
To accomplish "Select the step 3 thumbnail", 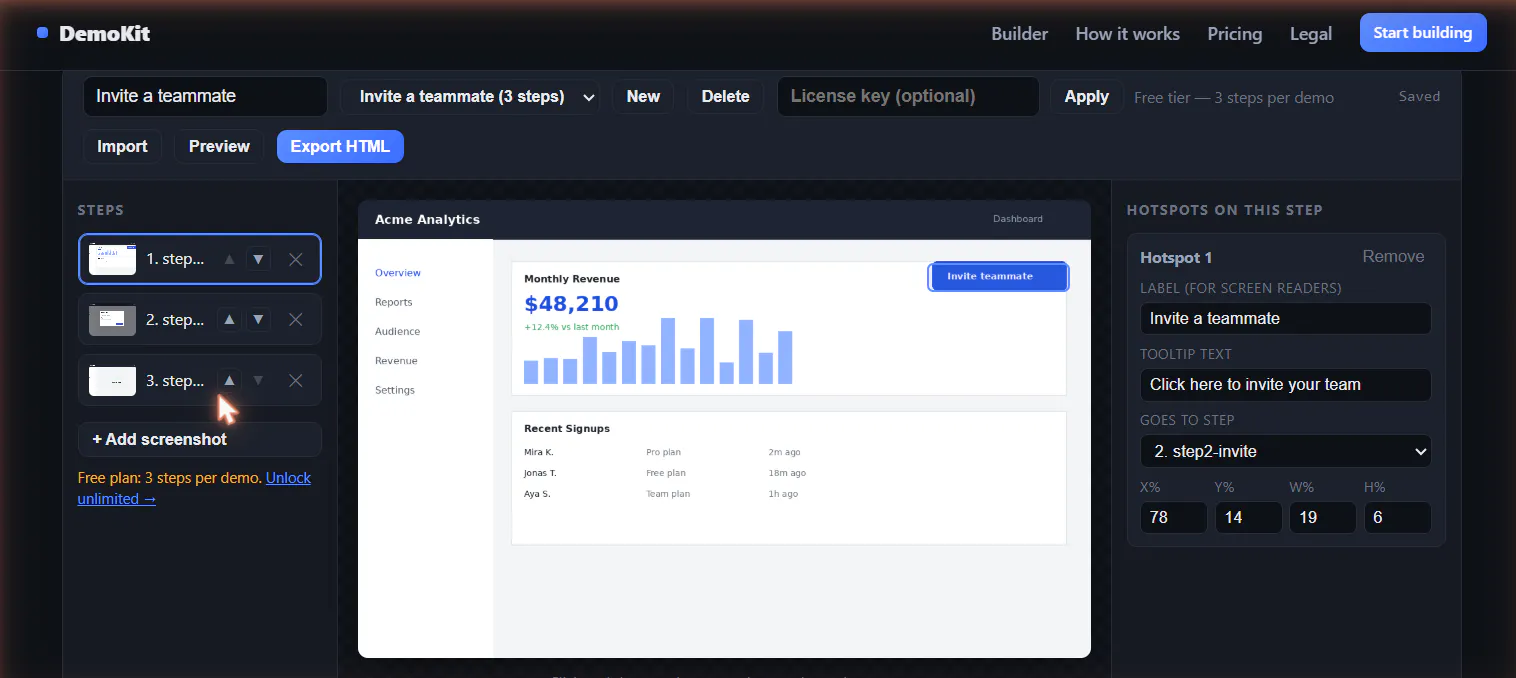I will pos(112,380).
